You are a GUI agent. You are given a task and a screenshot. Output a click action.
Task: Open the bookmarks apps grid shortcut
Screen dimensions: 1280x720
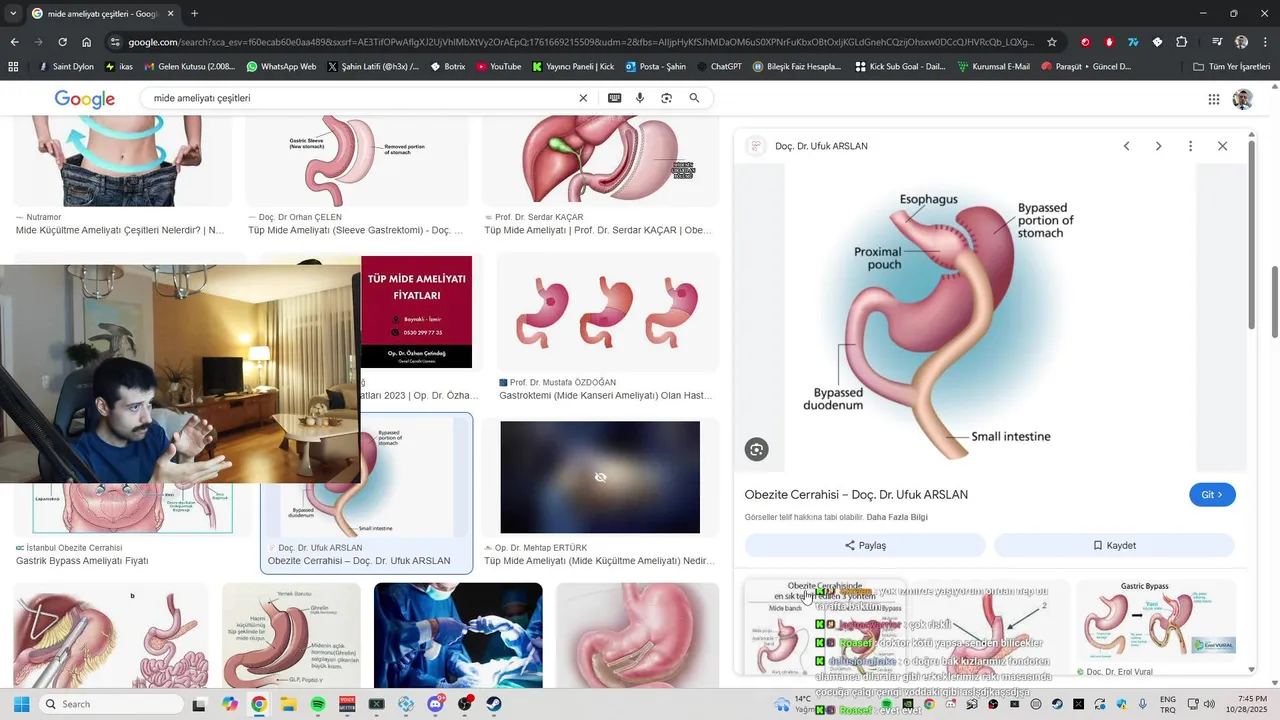pos(13,67)
